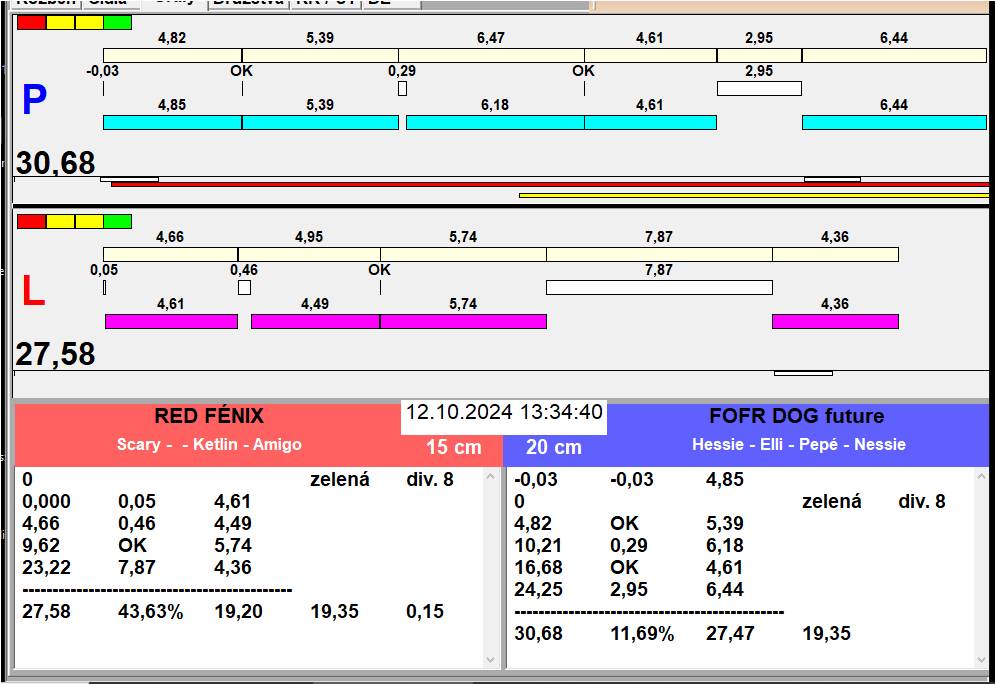Viewport: 995px width, 684px height.
Task: Select the magenta 4,49 run bar
Action: point(315,321)
